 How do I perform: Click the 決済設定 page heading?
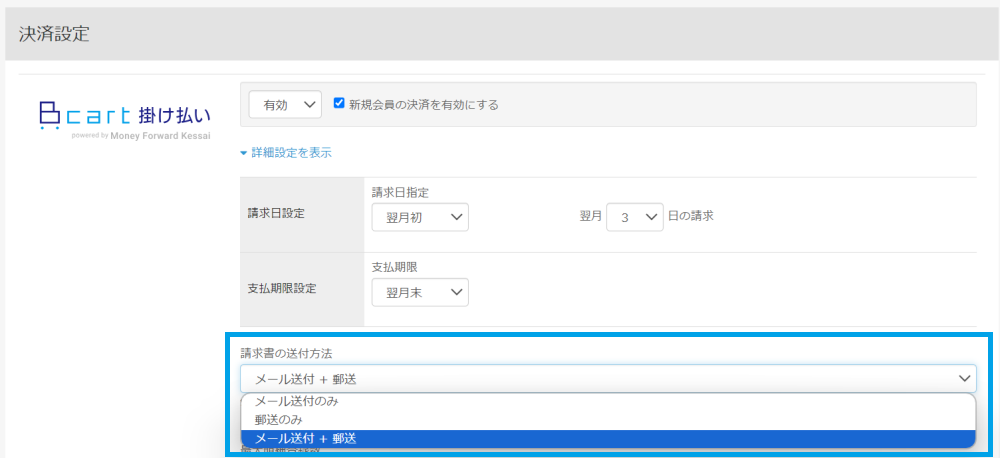click(54, 34)
